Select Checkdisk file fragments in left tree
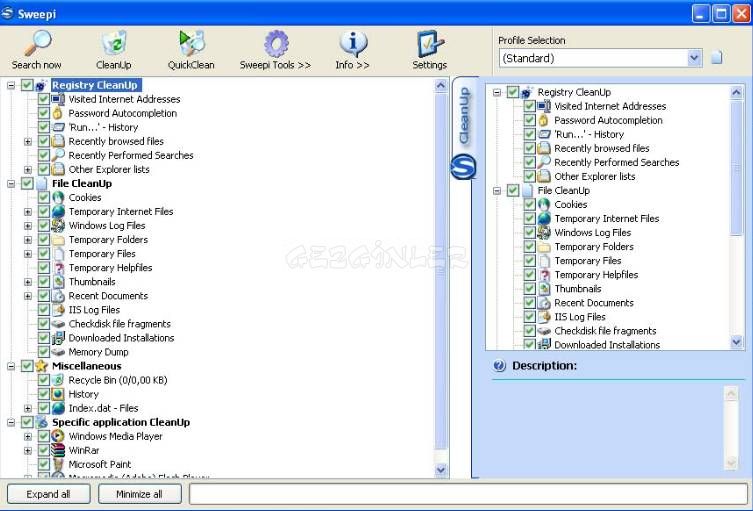The width and height of the screenshot is (753, 511). [120, 324]
